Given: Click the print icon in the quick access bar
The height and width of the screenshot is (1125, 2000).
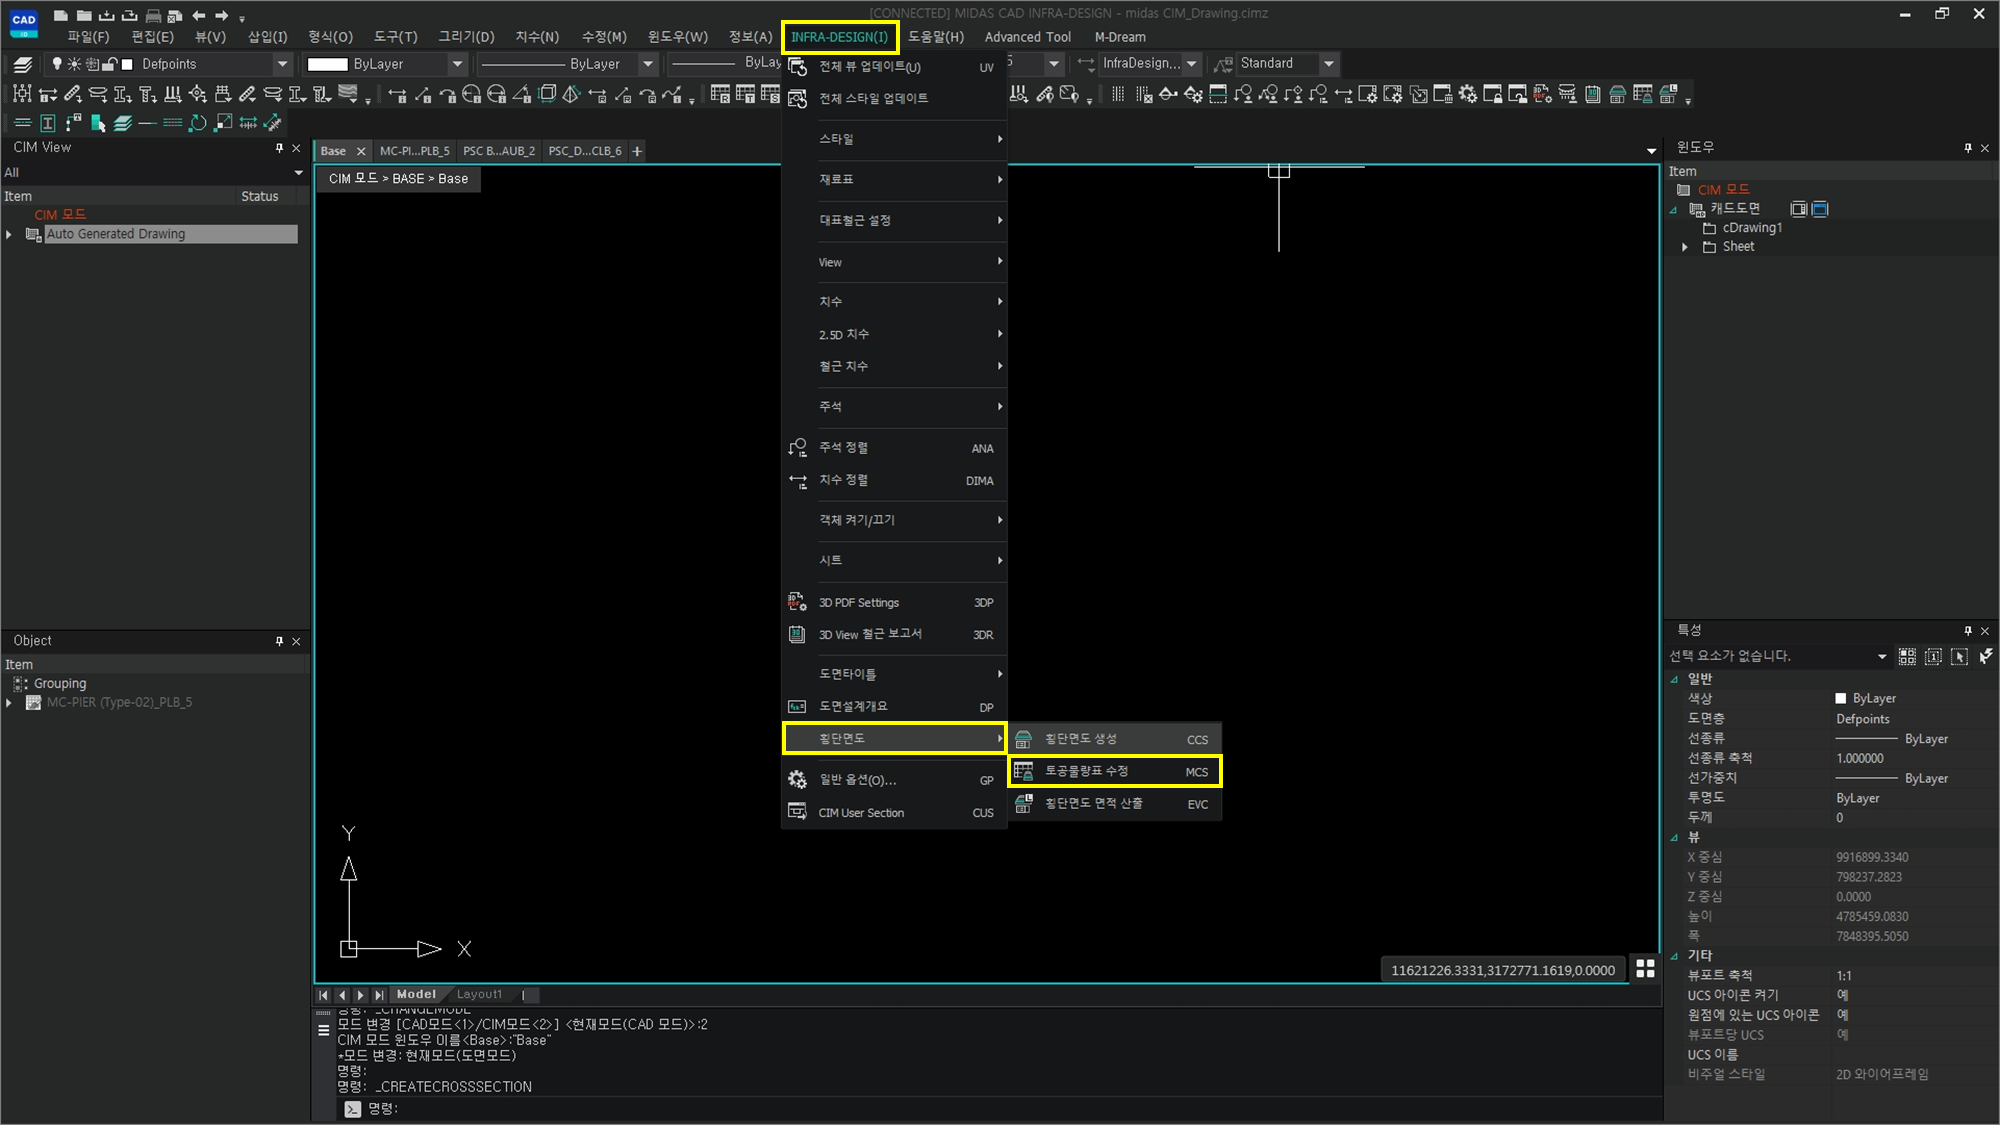Looking at the screenshot, I should point(152,15).
